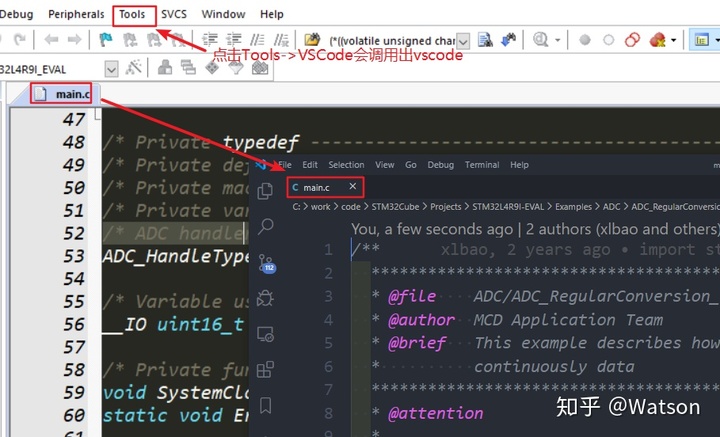Open VS Code Selection menu
Viewport: 720px width, 437px height.
[346, 165]
